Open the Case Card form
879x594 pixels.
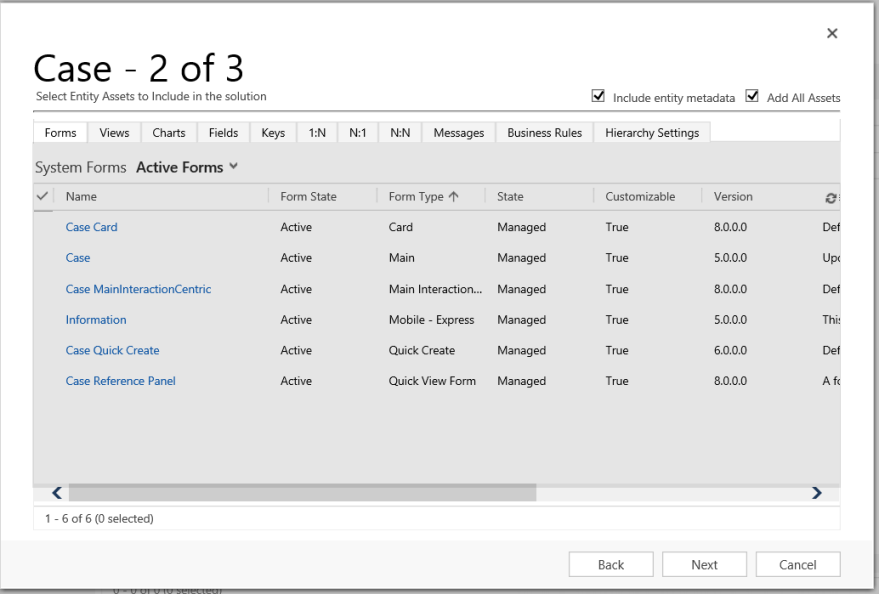pyautogui.click(x=91, y=227)
